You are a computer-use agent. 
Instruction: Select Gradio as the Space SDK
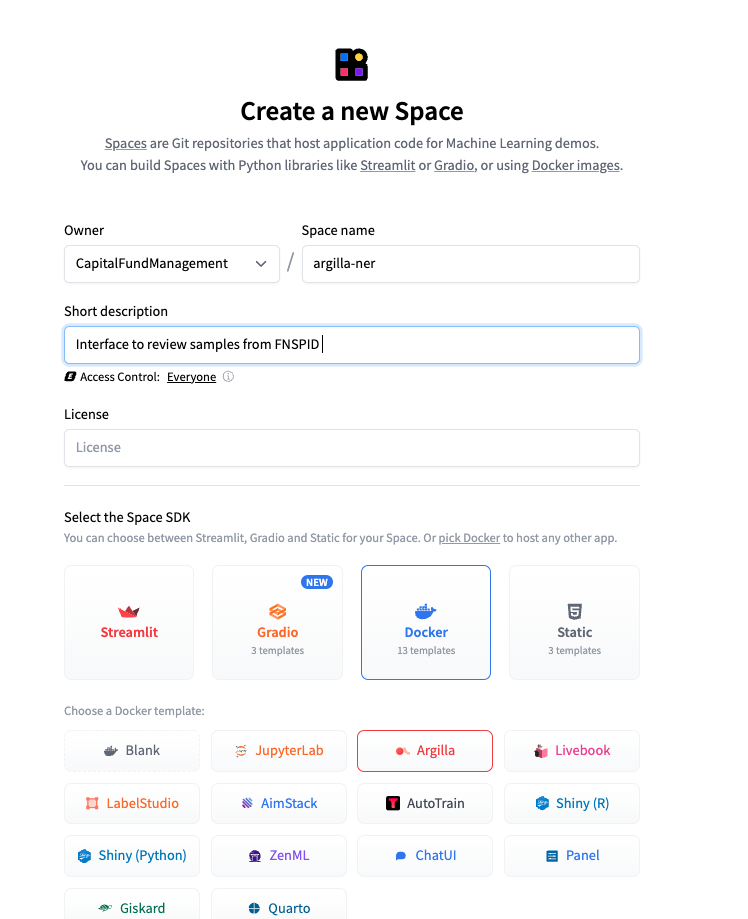point(277,621)
